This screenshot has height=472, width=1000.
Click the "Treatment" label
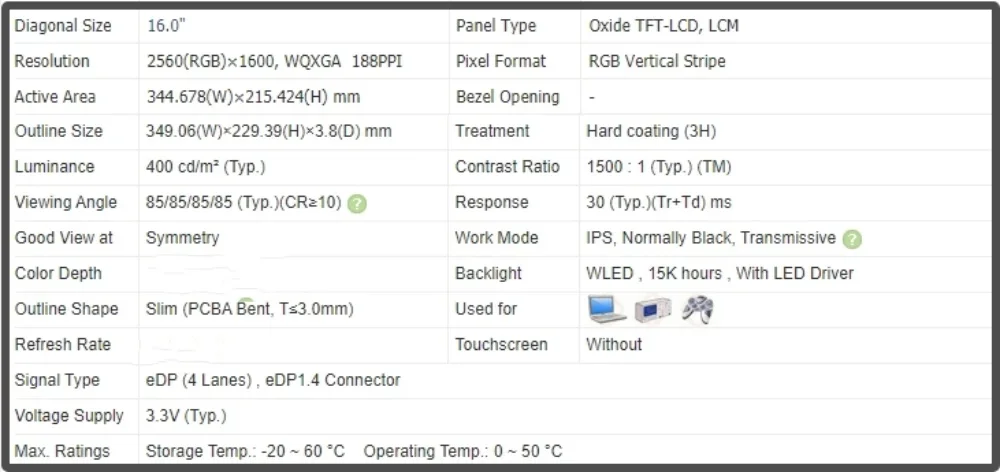[492, 131]
